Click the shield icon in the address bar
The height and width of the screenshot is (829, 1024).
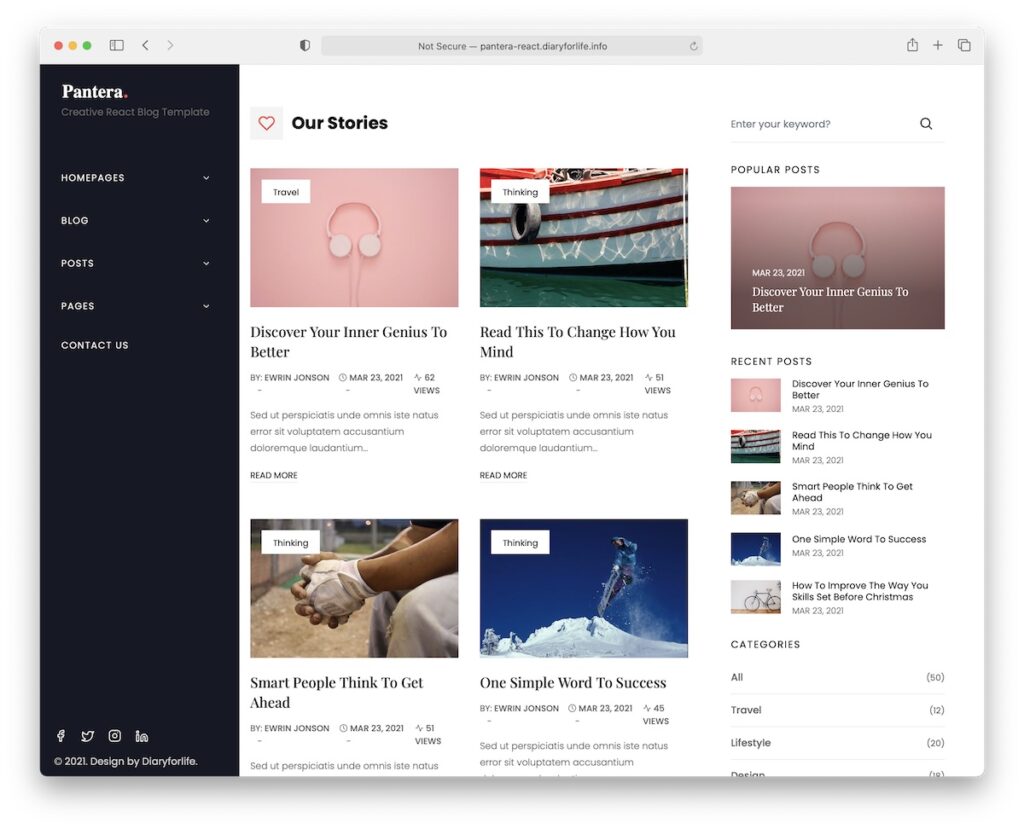(305, 45)
